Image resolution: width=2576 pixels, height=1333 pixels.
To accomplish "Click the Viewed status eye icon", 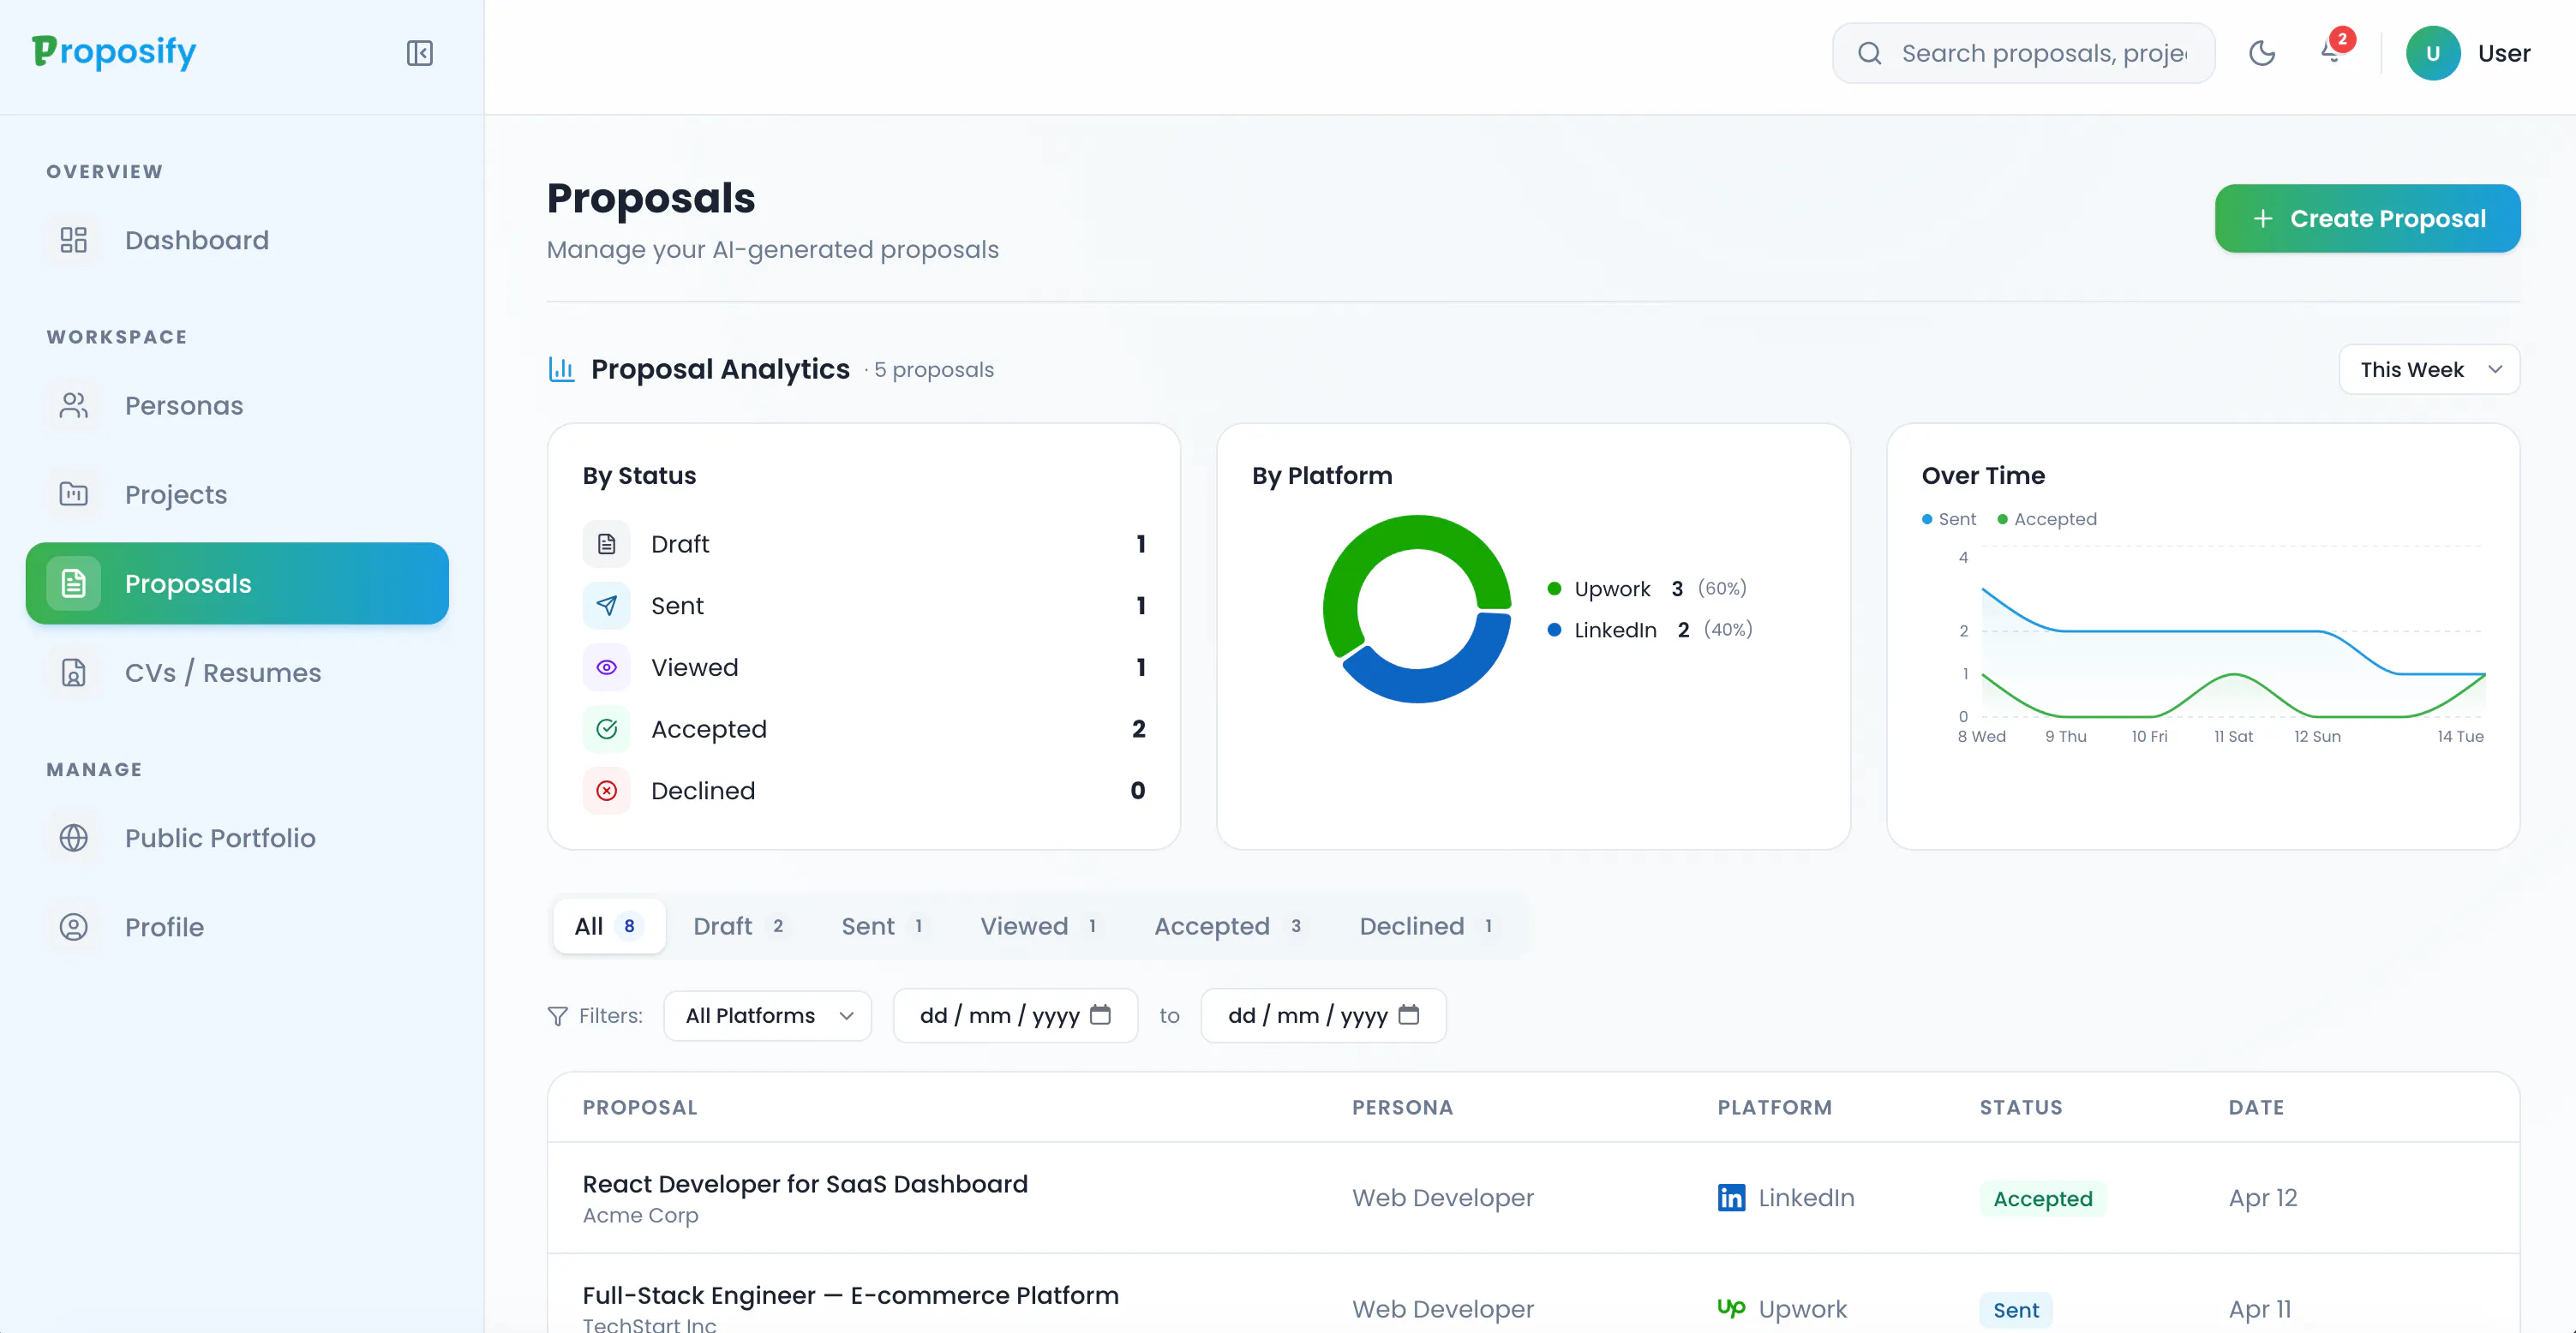I will [x=606, y=667].
